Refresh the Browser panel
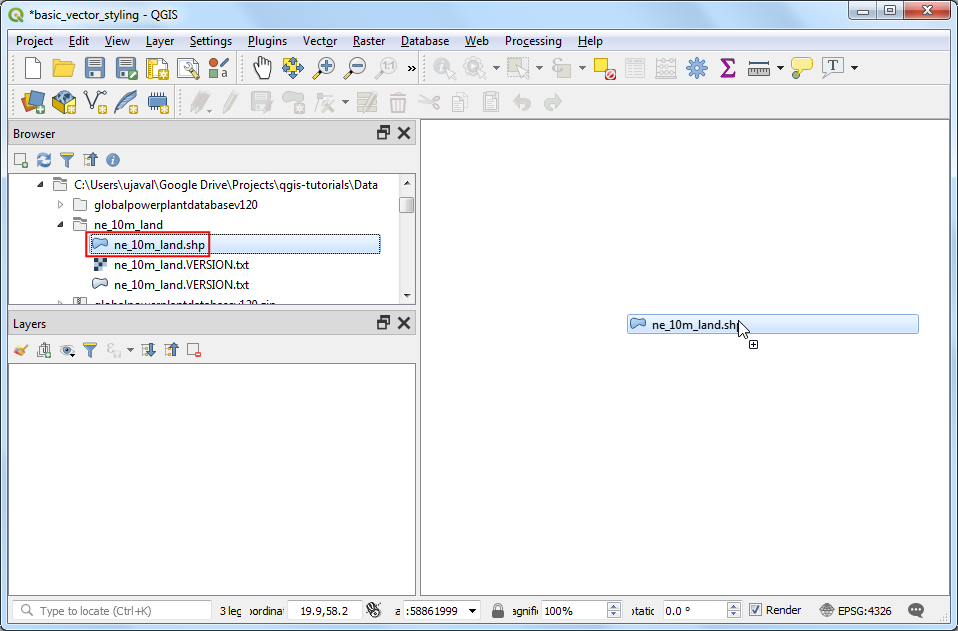This screenshot has width=958, height=631. click(43, 160)
